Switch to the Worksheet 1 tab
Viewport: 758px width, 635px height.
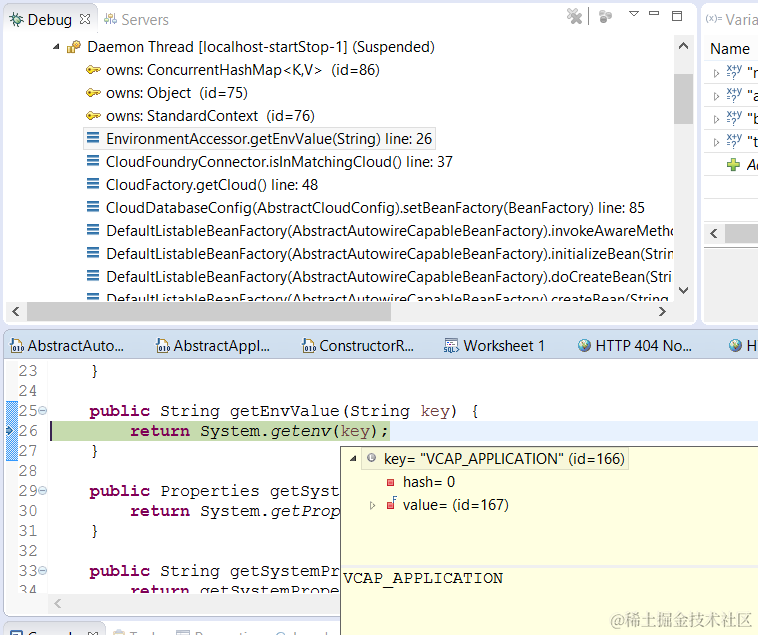[x=495, y=346]
